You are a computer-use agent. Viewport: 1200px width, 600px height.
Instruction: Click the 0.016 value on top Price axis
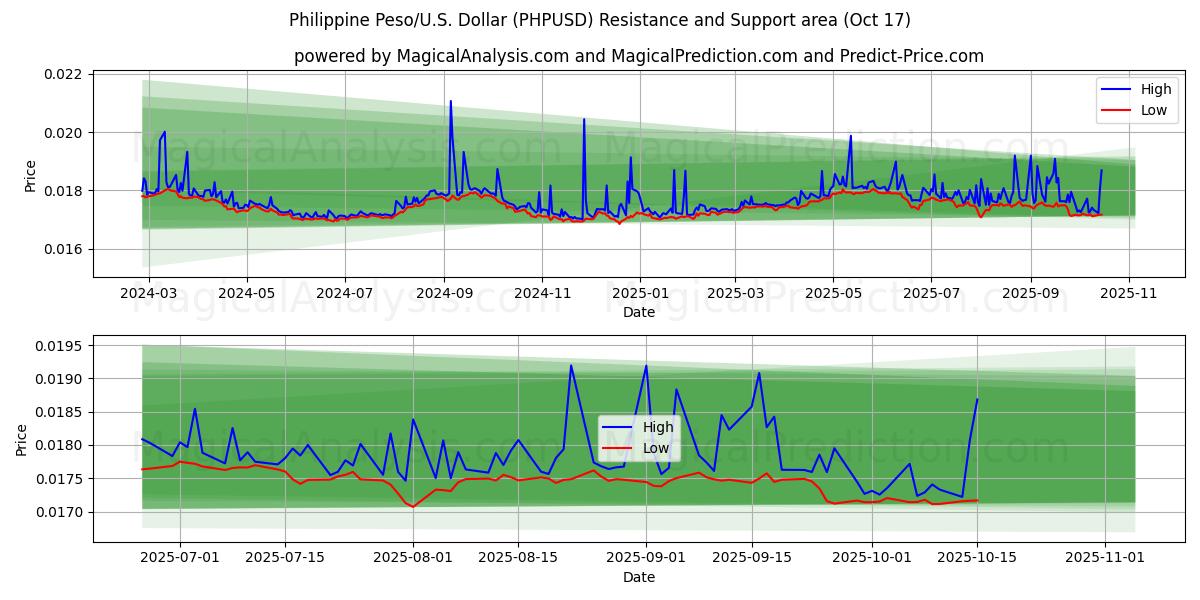pos(64,249)
